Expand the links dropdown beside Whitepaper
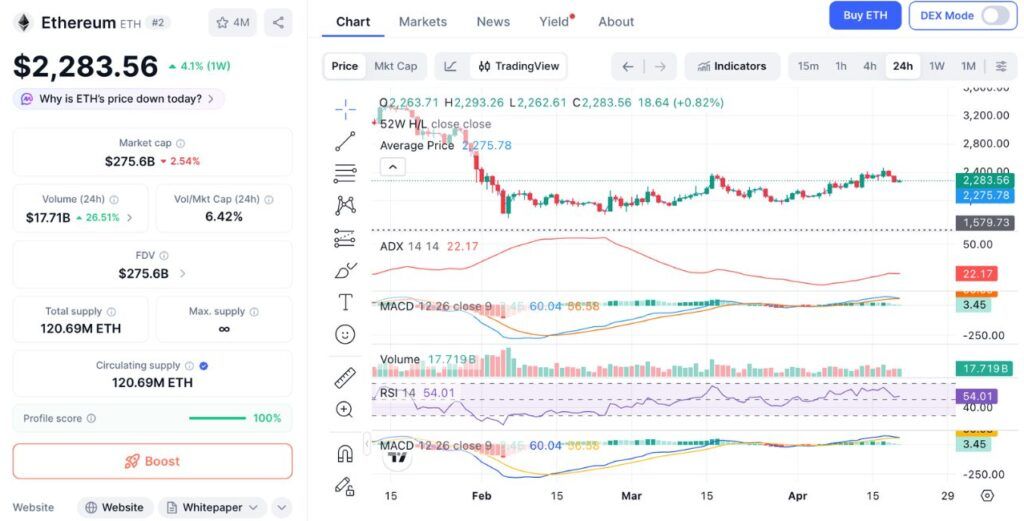Image resolution: width=1024 pixels, height=521 pixels. [x=281, y=507]
